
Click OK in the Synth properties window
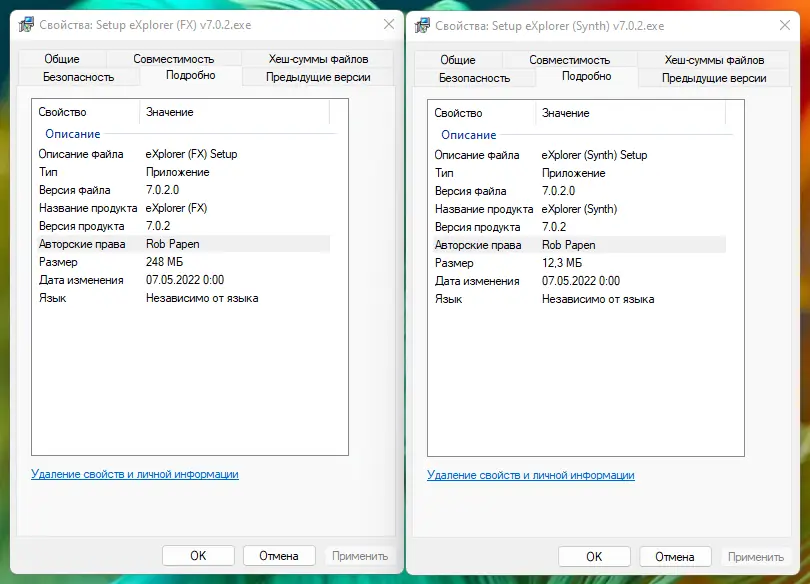tap(594, 557)
